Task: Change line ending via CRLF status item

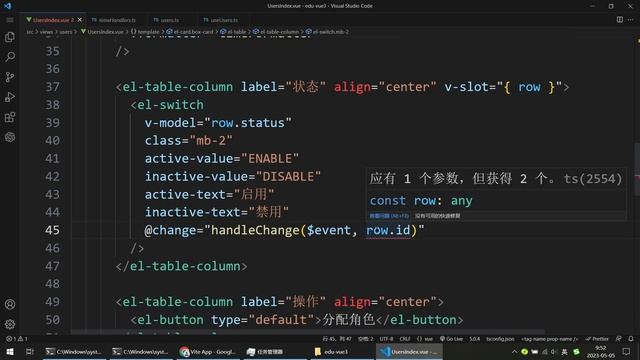Action: tap(404, 339)
